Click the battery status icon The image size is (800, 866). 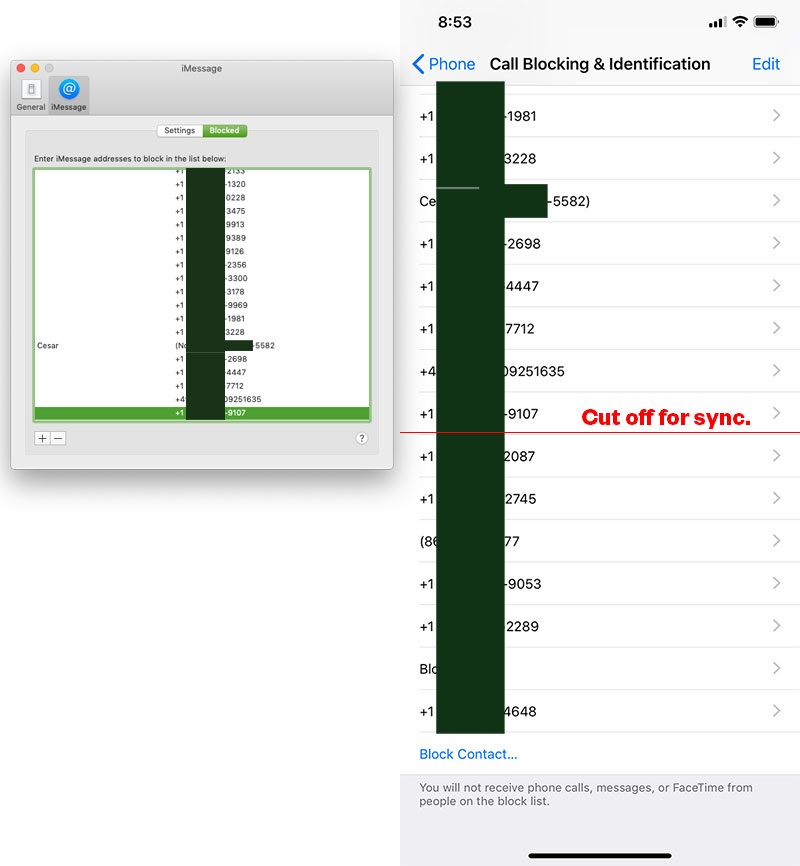pyautogui.click(x=766, y=22)
